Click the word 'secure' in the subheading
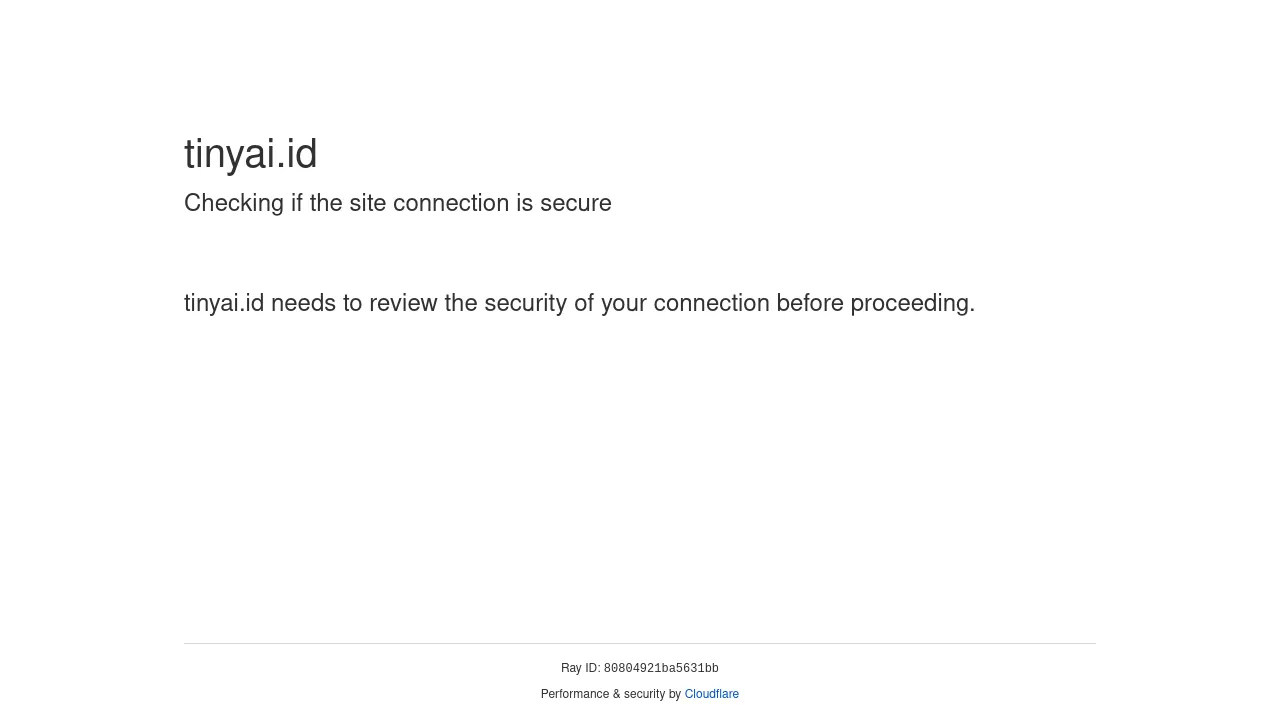 (575, 203)
